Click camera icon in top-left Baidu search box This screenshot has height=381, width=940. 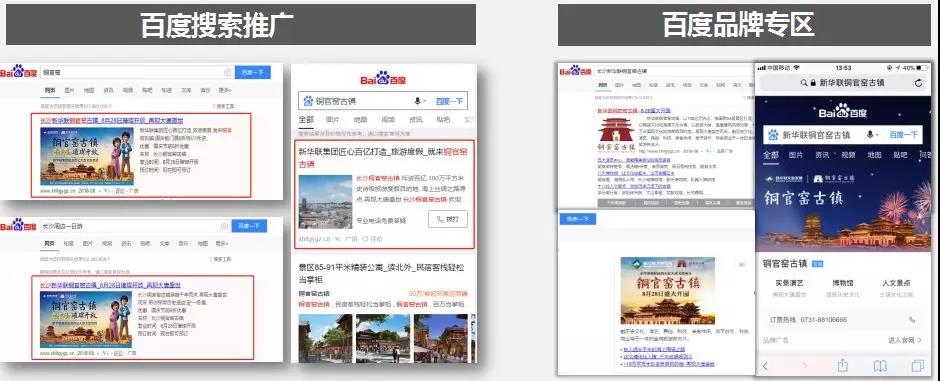(x=227, y=72)
